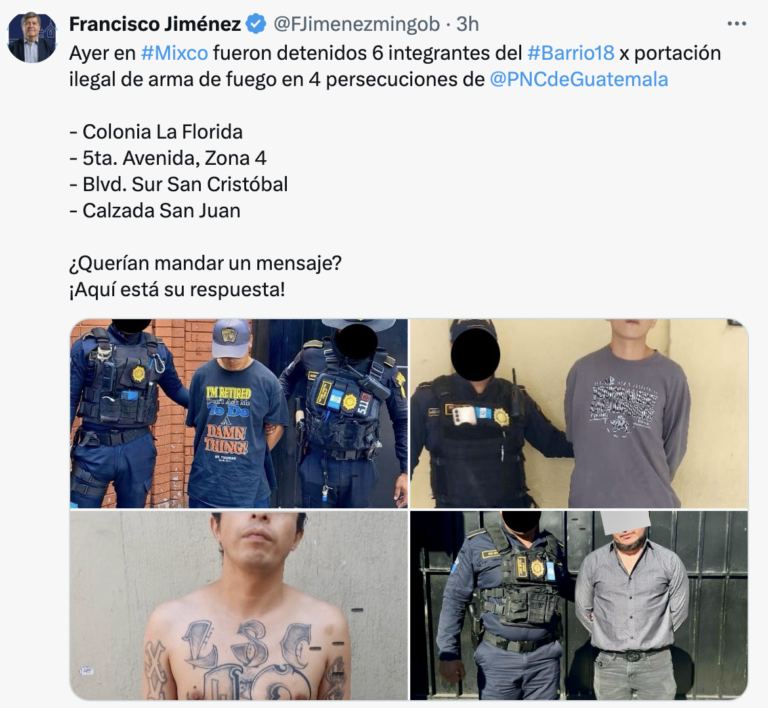This screenshot has height=708, width=768.
Task: Open the photo with the I'm Retired shirt
Action: click(239, 413)
